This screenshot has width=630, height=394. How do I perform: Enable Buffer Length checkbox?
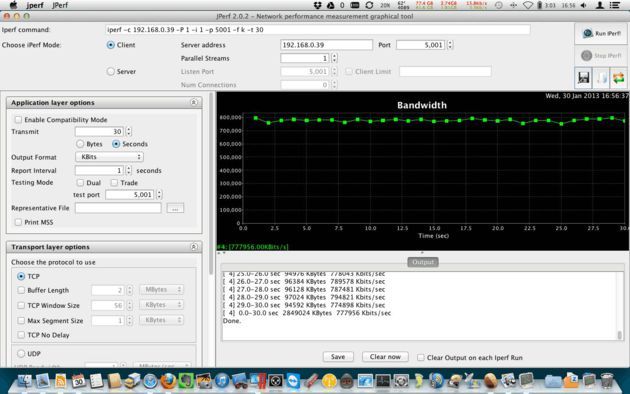tap(21, 290)
